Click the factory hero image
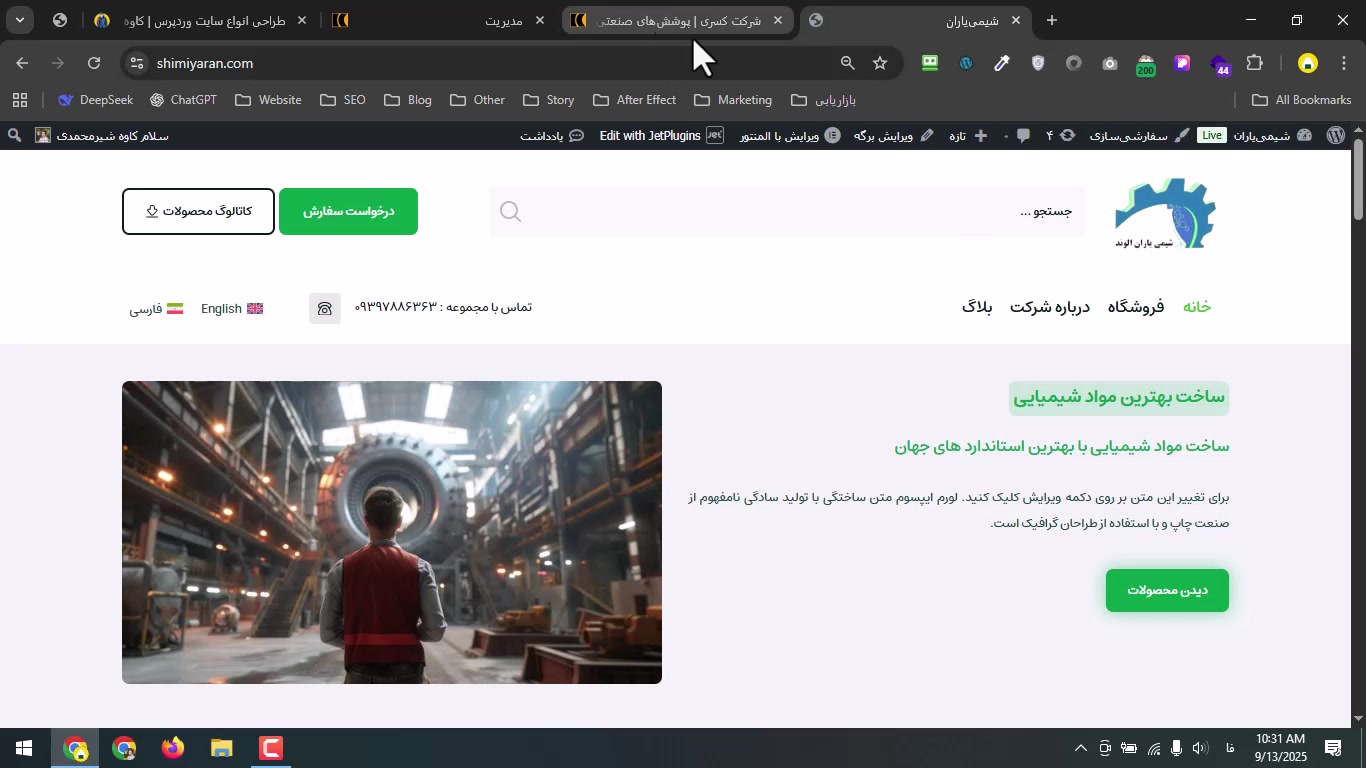This screenshot has width=1366, height=768. (392, 532)
